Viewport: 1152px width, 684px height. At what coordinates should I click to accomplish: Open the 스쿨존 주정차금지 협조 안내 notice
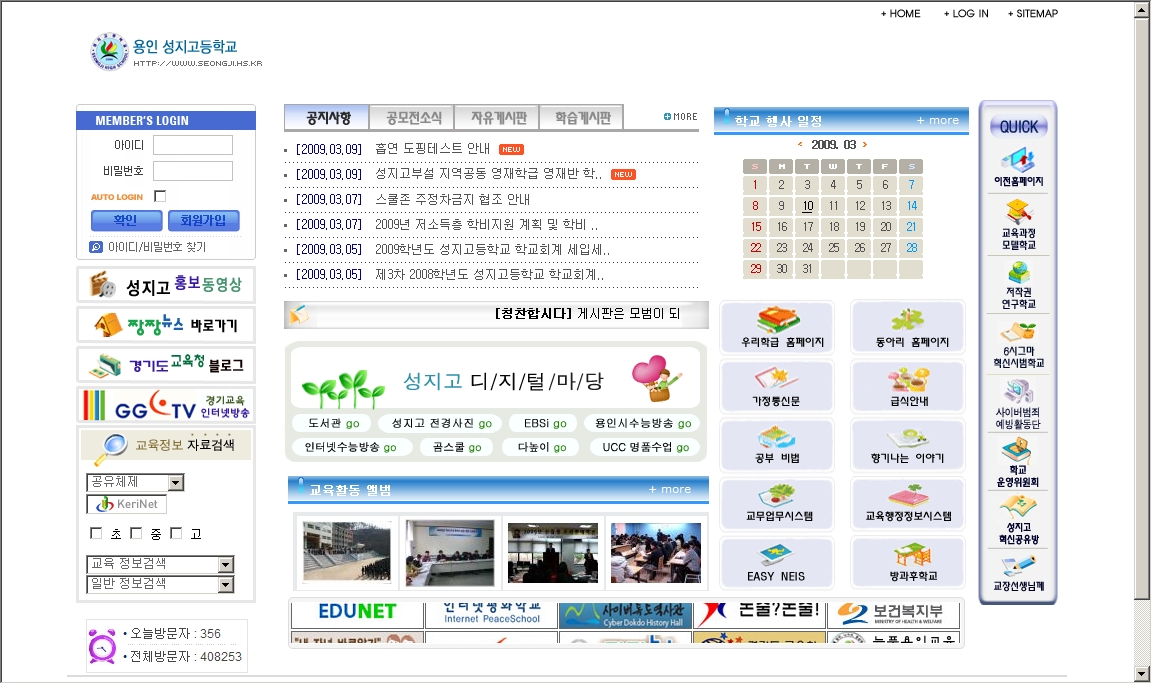click(452, 199)
